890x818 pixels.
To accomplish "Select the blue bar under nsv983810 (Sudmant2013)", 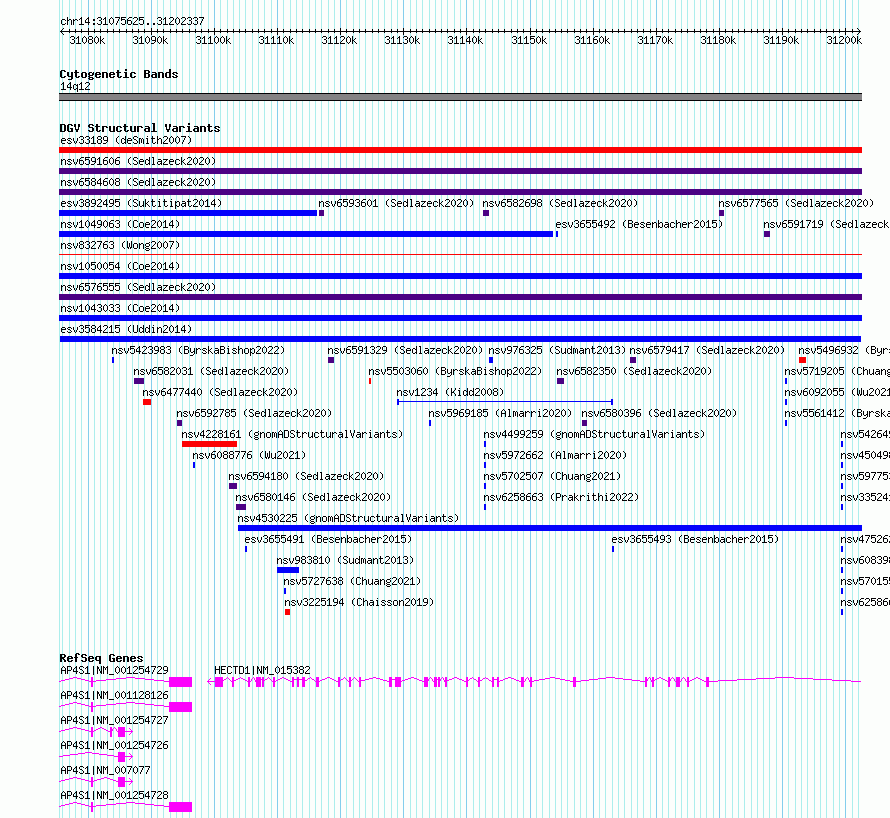I will coord(288,570).
